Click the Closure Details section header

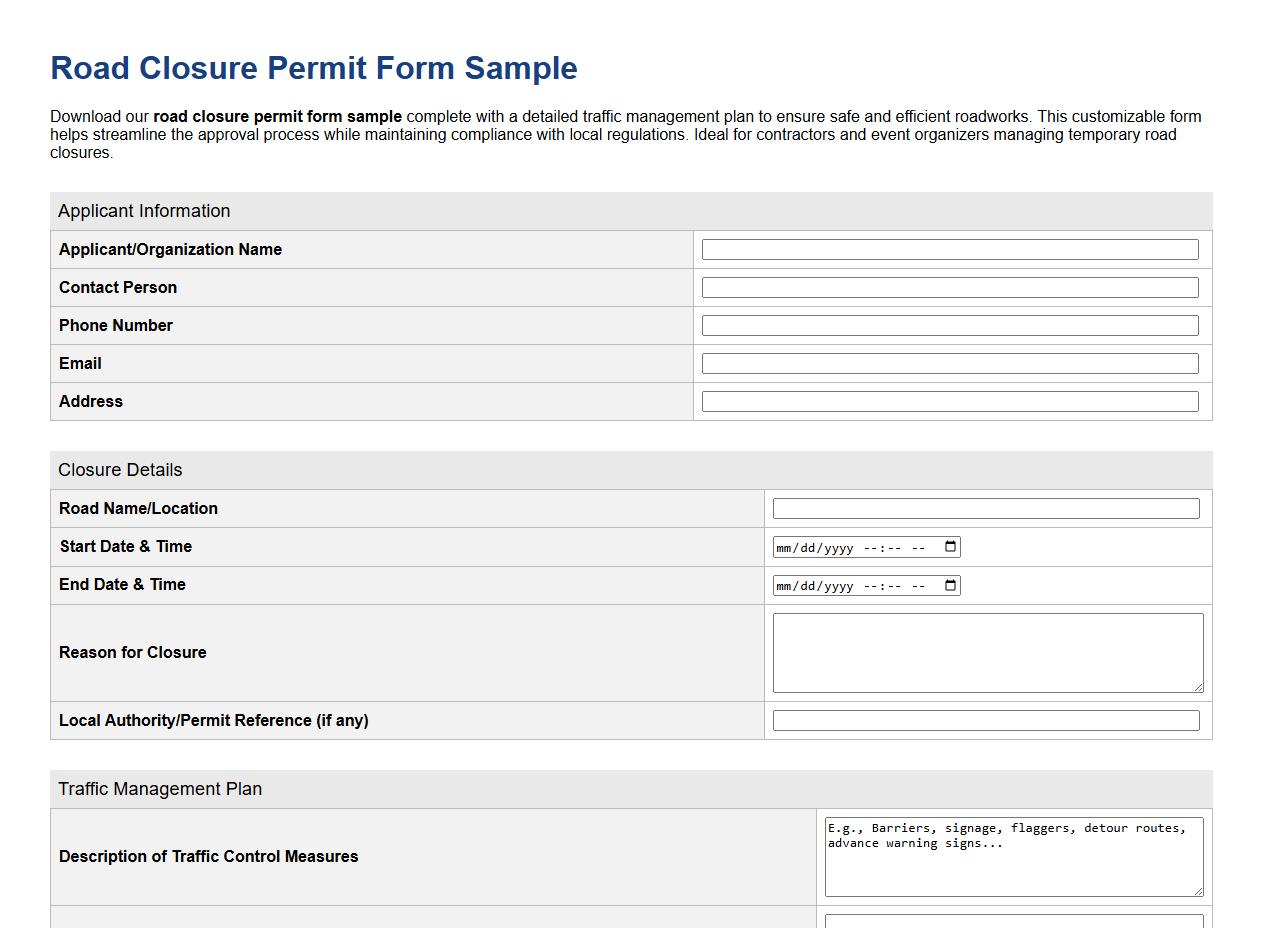(119, 470)
